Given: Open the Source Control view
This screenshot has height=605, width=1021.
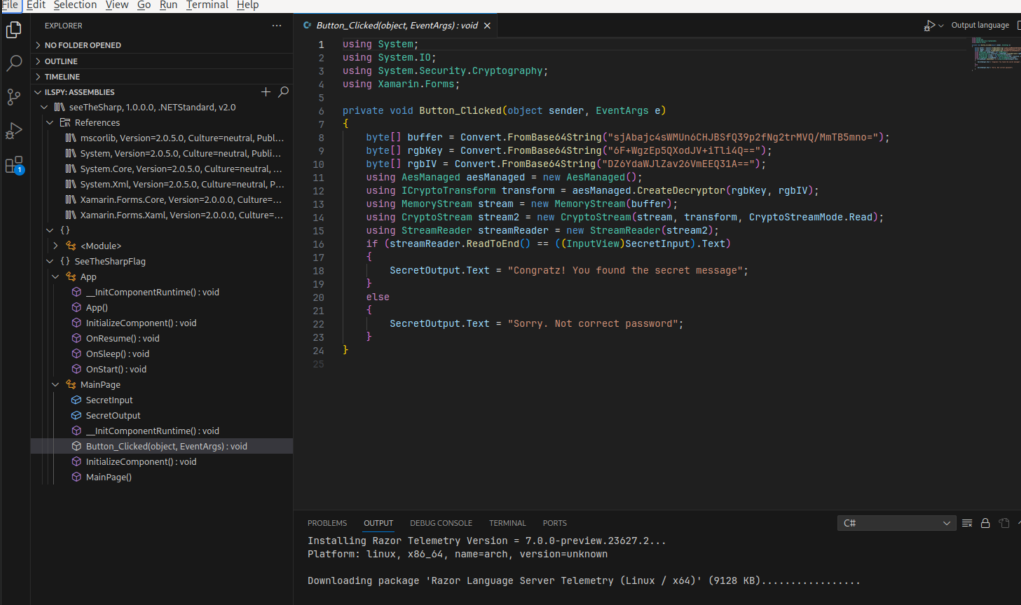Looking at the screenshot, I should click(x=14, y=97).
